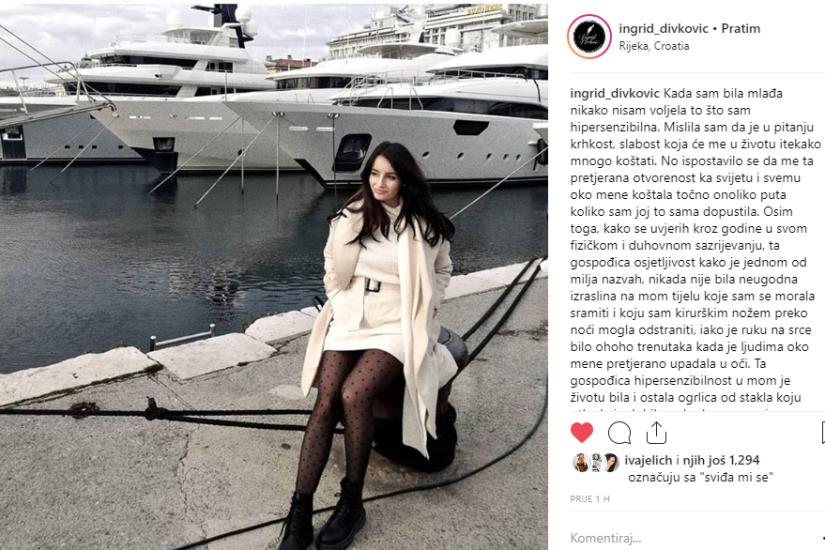
Task: Click the PRIJE 1 H timestamp
Action: (x=590, y=498)
